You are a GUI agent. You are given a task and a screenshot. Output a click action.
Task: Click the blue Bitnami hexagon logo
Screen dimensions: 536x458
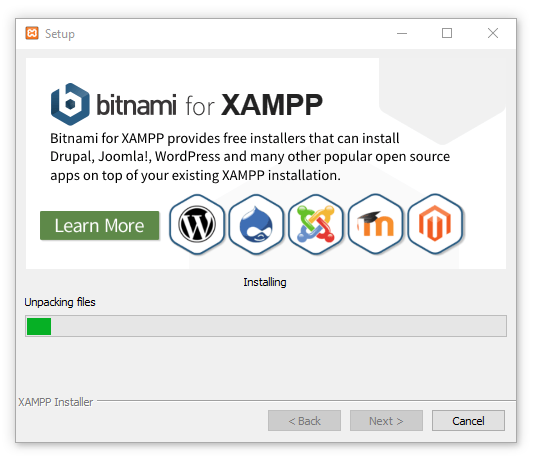click(70, 104)
